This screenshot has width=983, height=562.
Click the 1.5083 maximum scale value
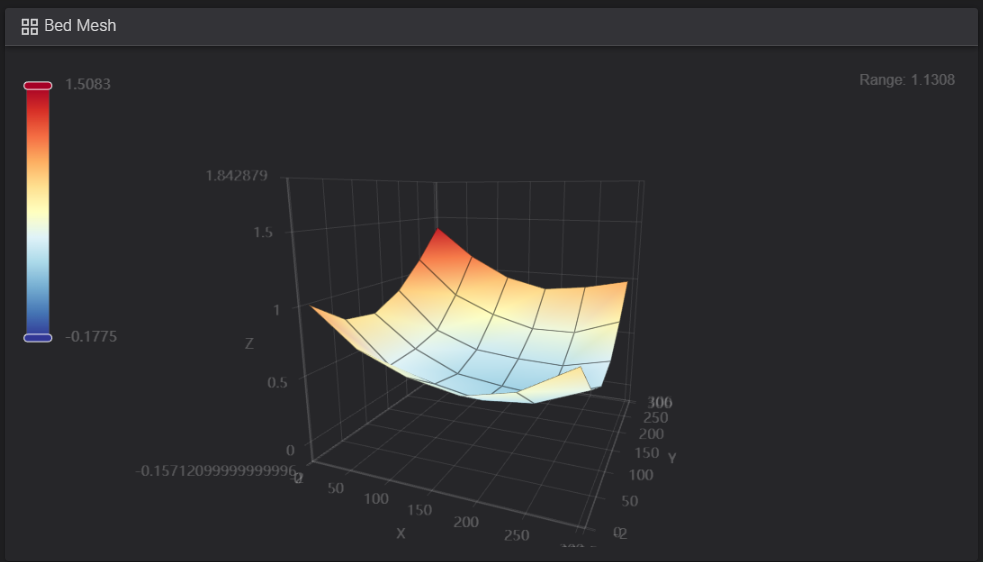[x=88, y=85]
